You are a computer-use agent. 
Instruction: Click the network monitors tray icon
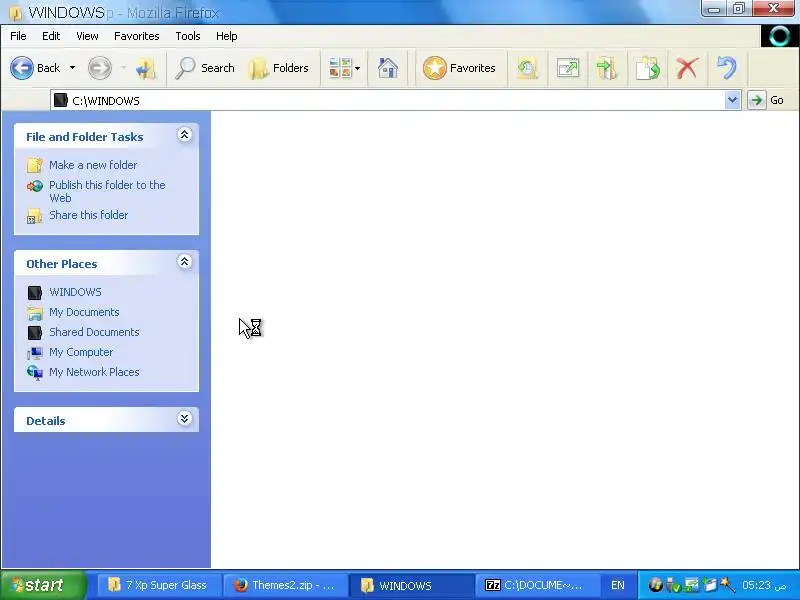tap(692, 585)
